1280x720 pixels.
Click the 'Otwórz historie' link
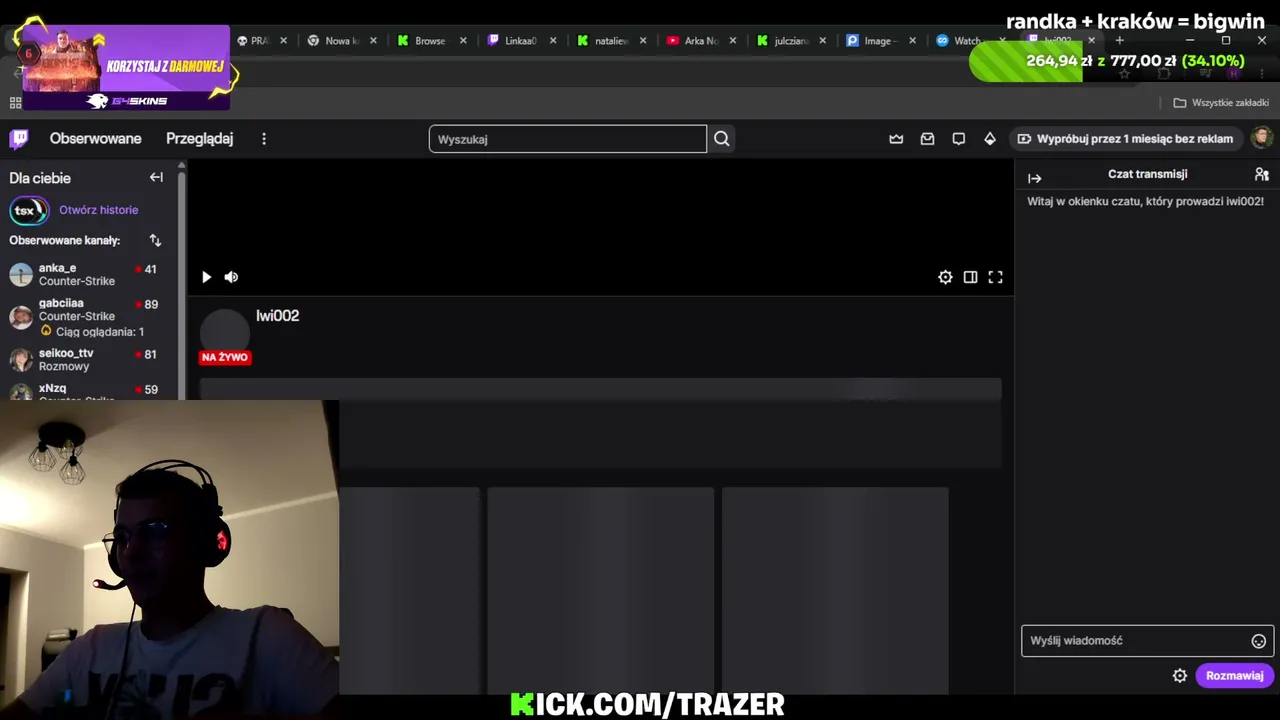tap(99, 210)
